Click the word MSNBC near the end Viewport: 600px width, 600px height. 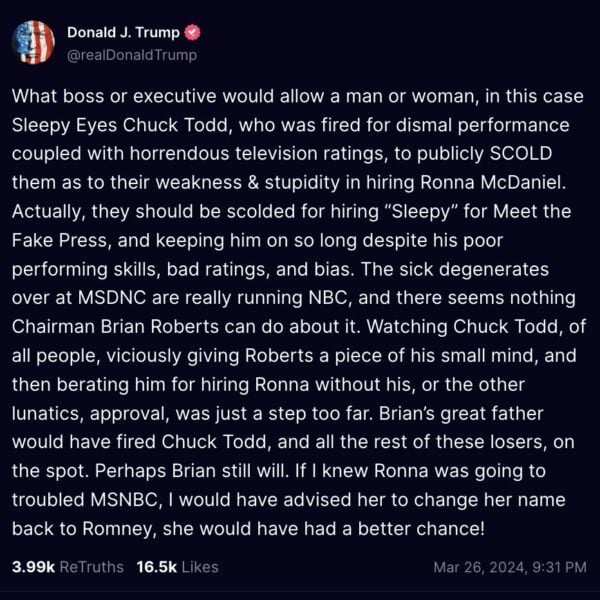click(126, 500)
